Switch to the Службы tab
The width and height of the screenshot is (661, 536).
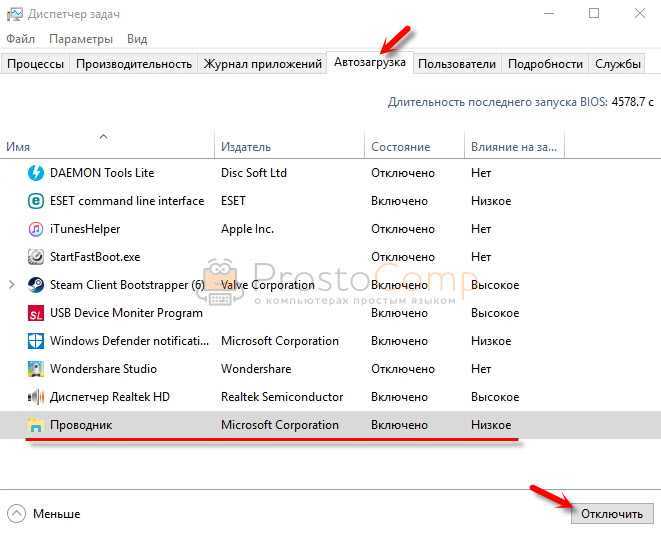tap(618, 64)
